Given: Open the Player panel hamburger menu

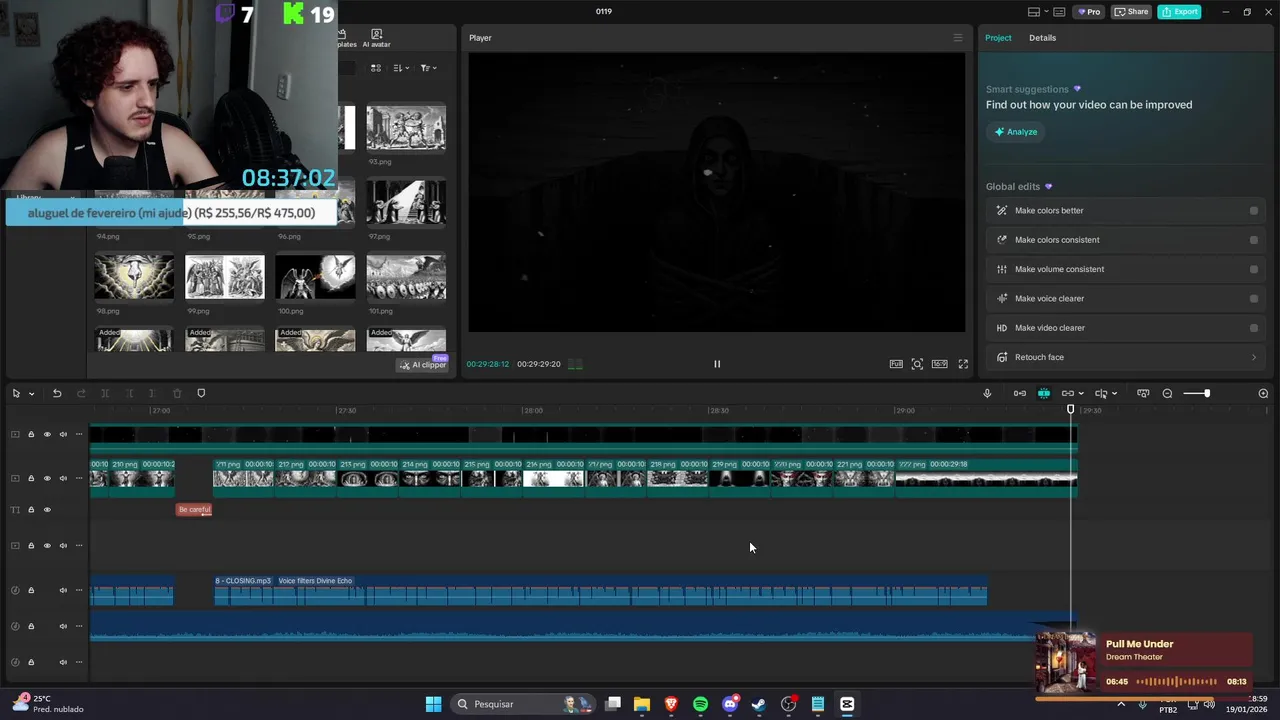Looking at the screenshot, I should pyautogui.click(x=957, y=38).
